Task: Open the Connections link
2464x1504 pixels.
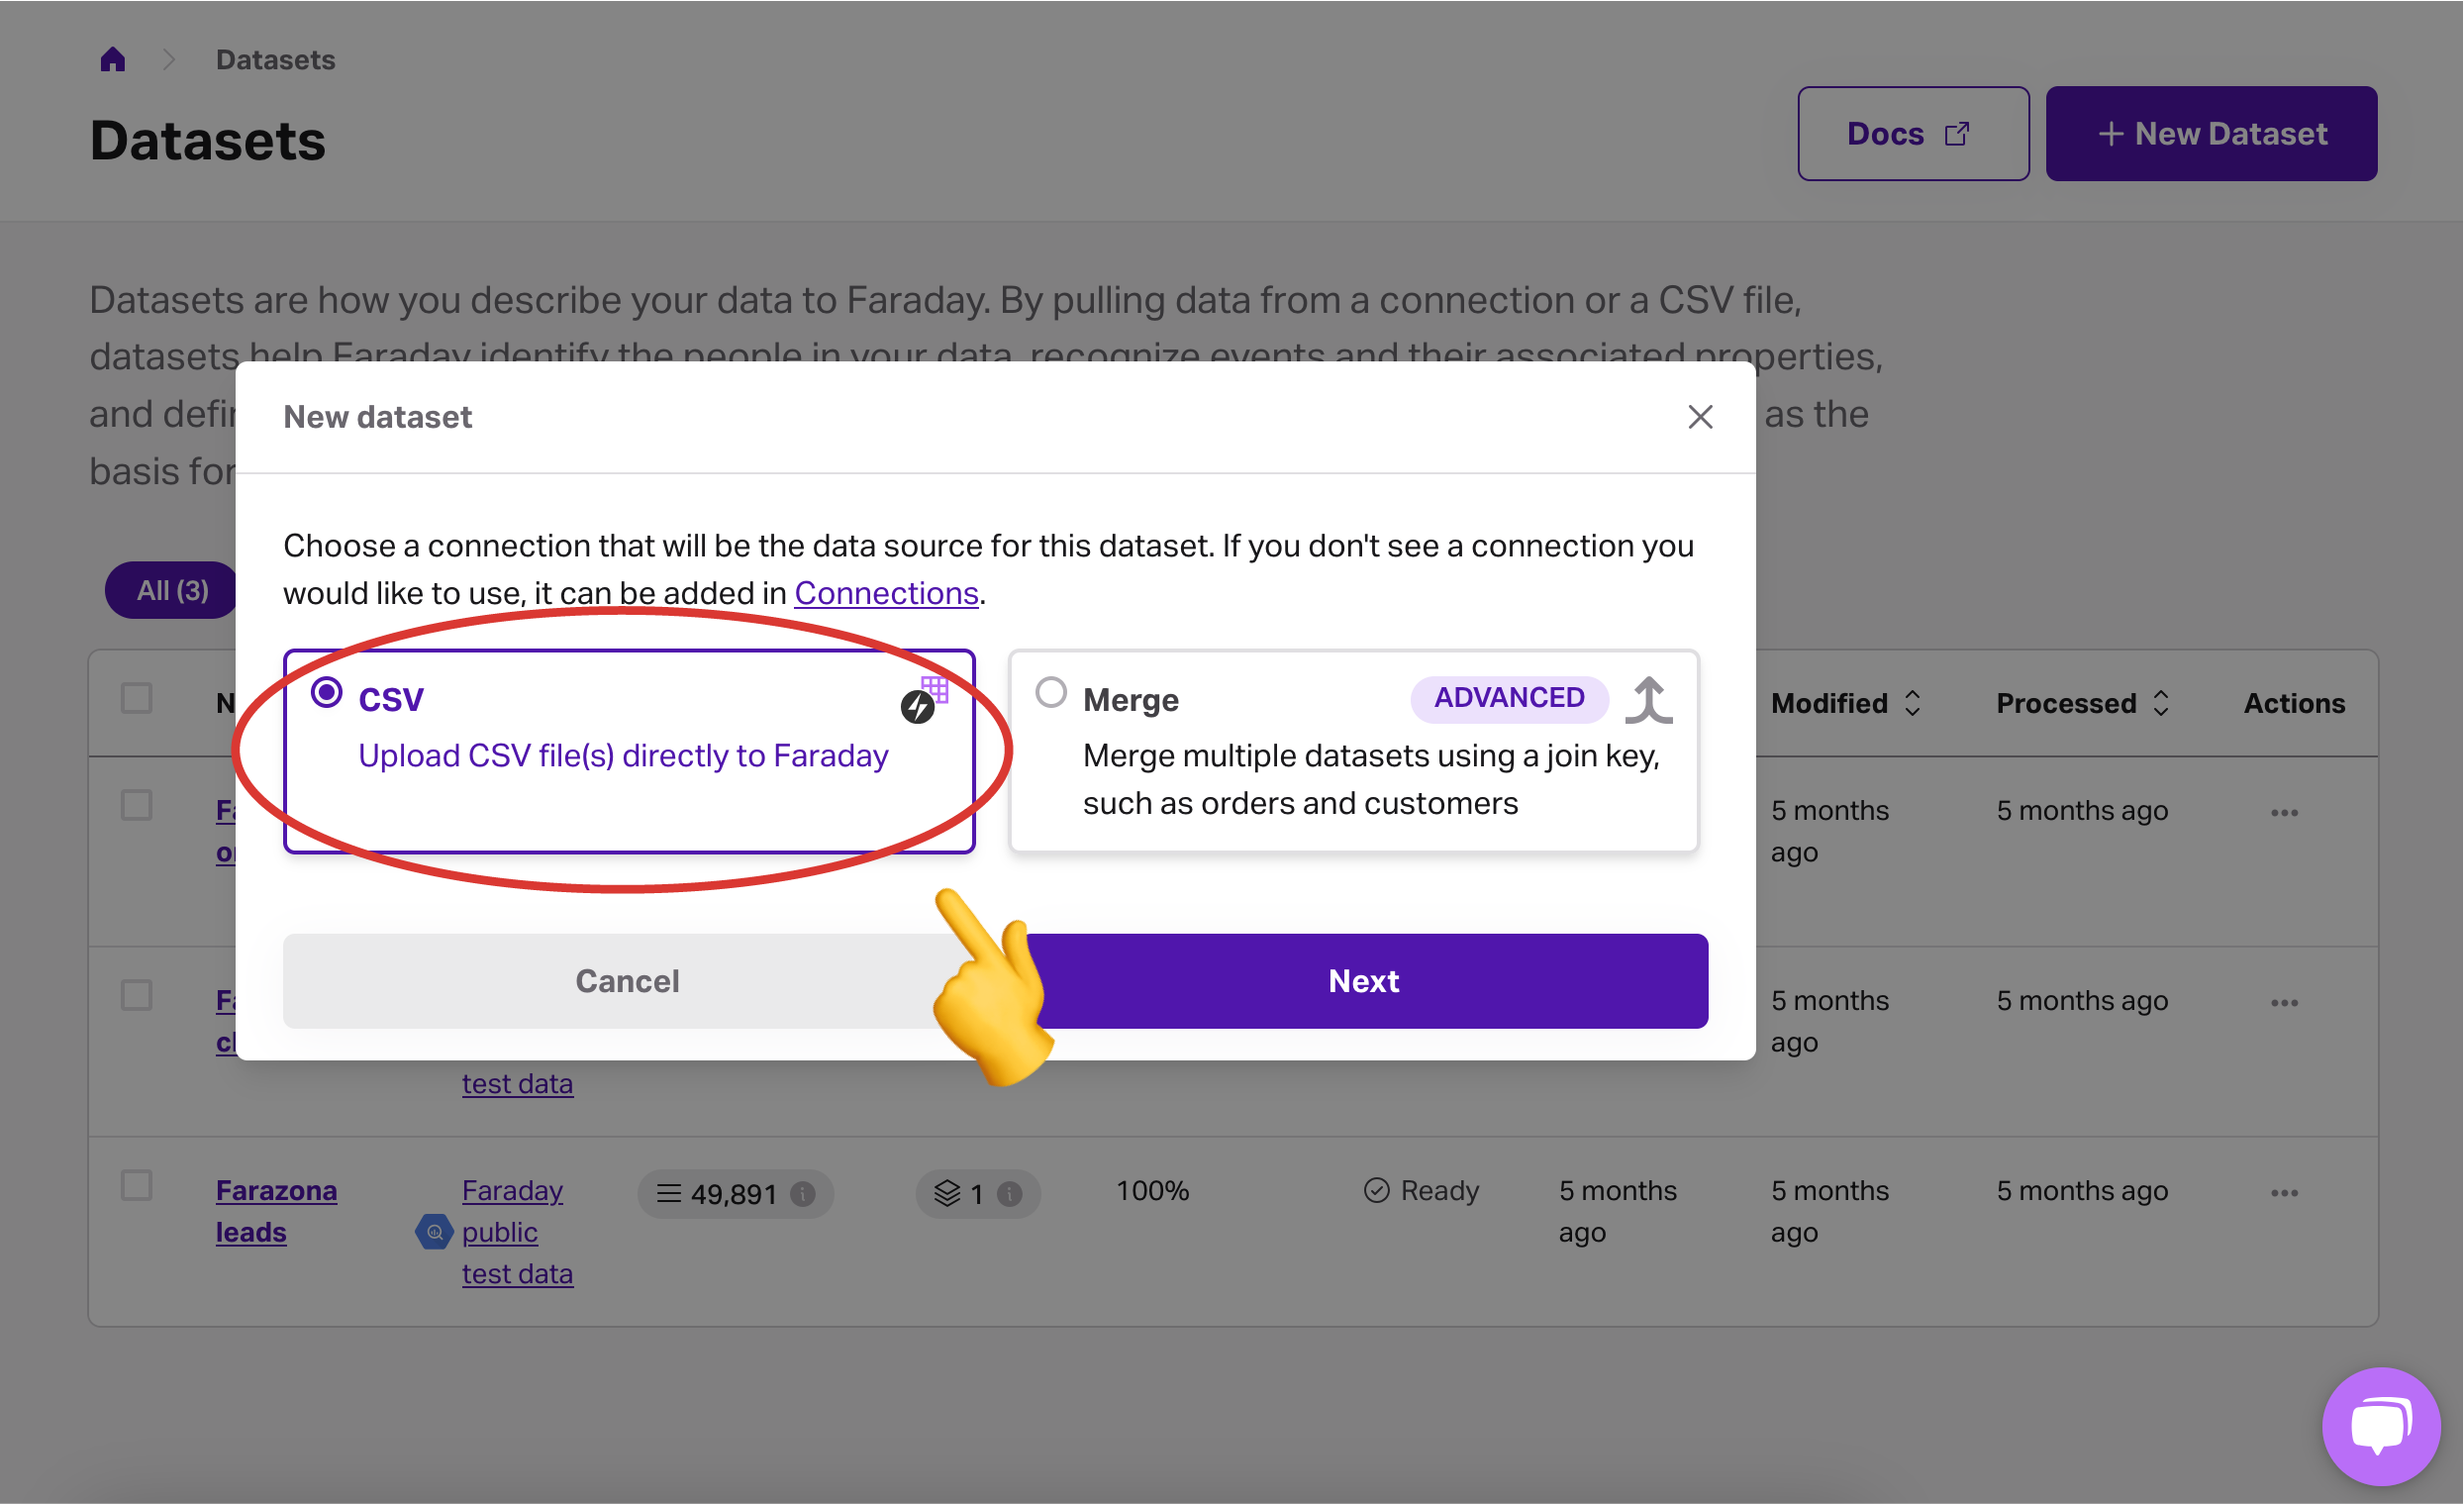Action: pyautogui.click(x=886, y=593)
